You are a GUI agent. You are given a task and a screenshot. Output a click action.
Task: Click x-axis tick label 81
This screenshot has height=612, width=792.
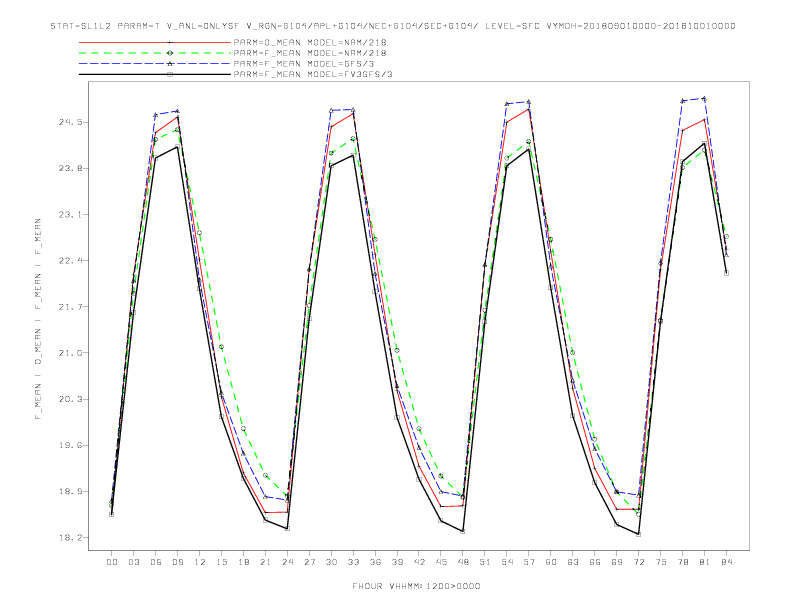pos(705,562)
